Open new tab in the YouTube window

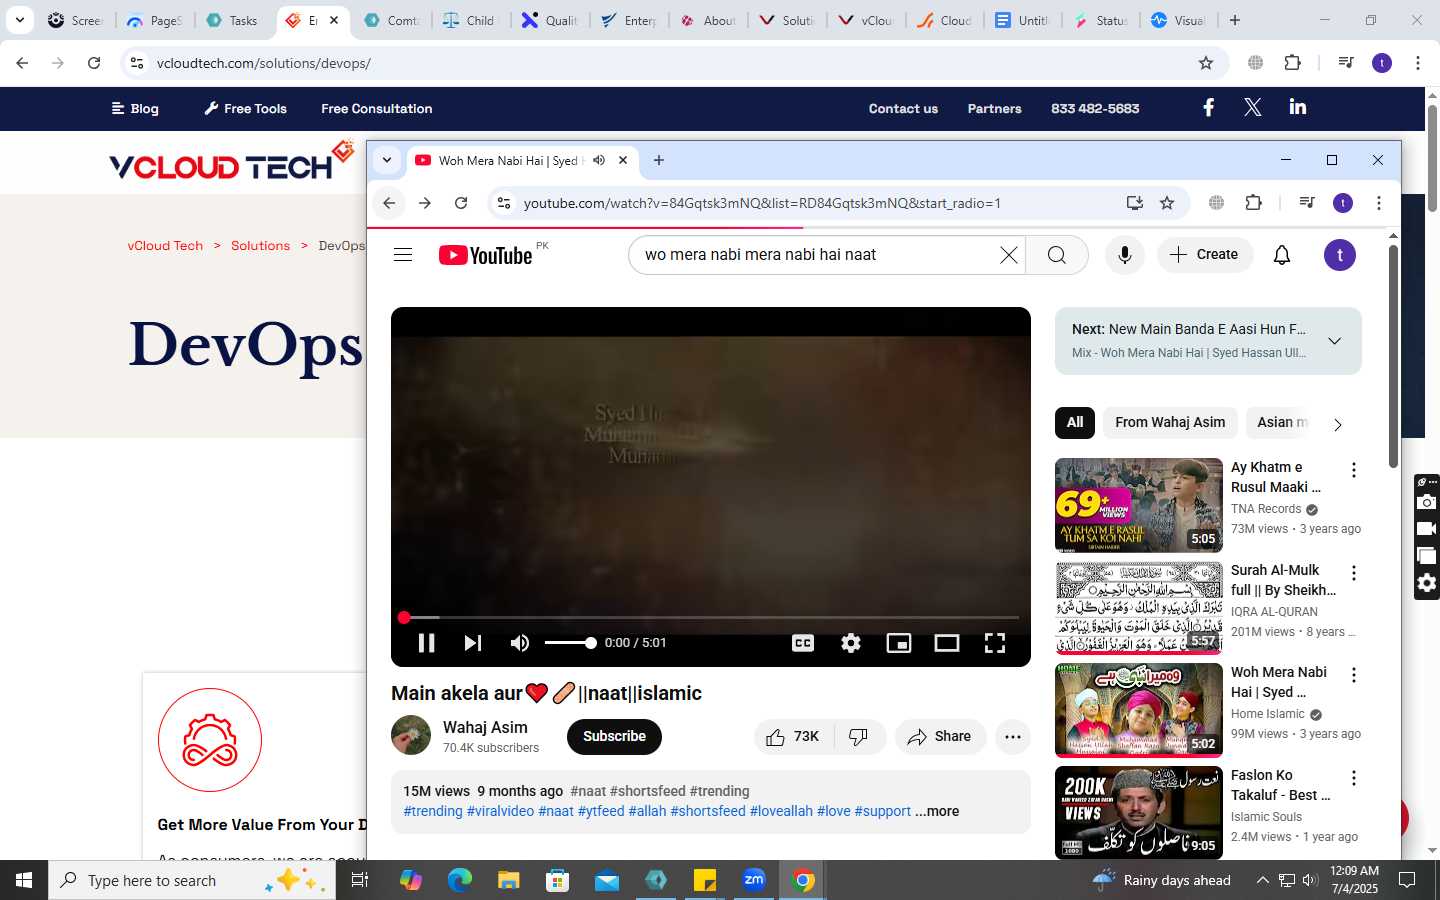[x=658, y=160]
